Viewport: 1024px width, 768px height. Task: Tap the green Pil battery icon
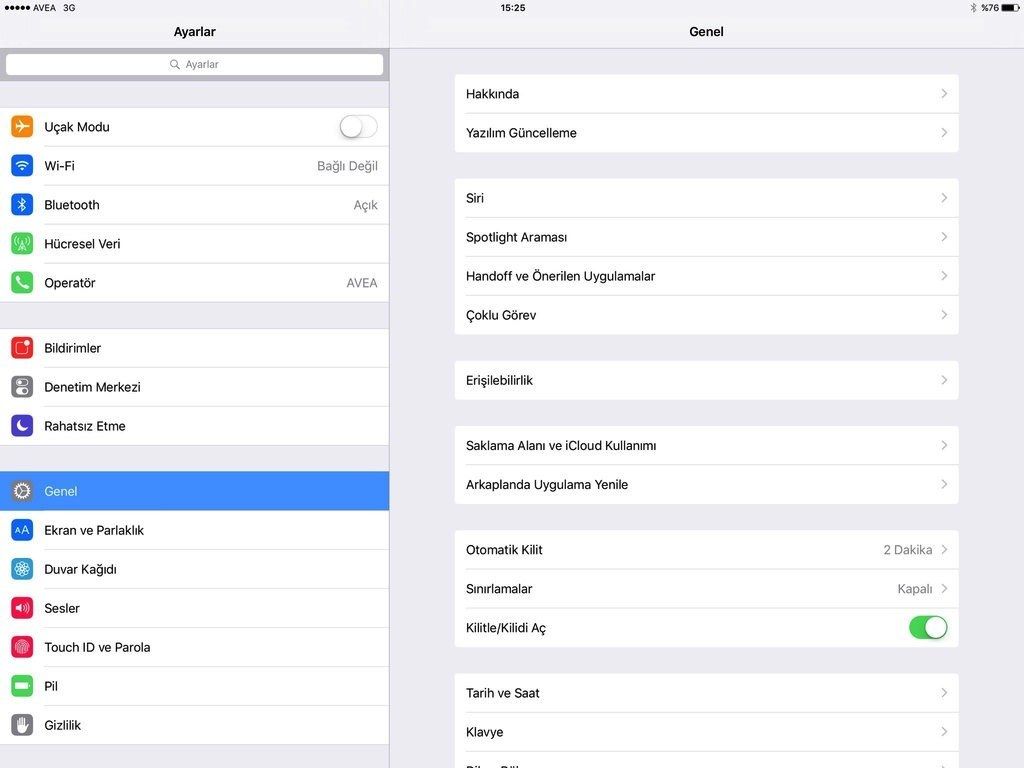22,686
